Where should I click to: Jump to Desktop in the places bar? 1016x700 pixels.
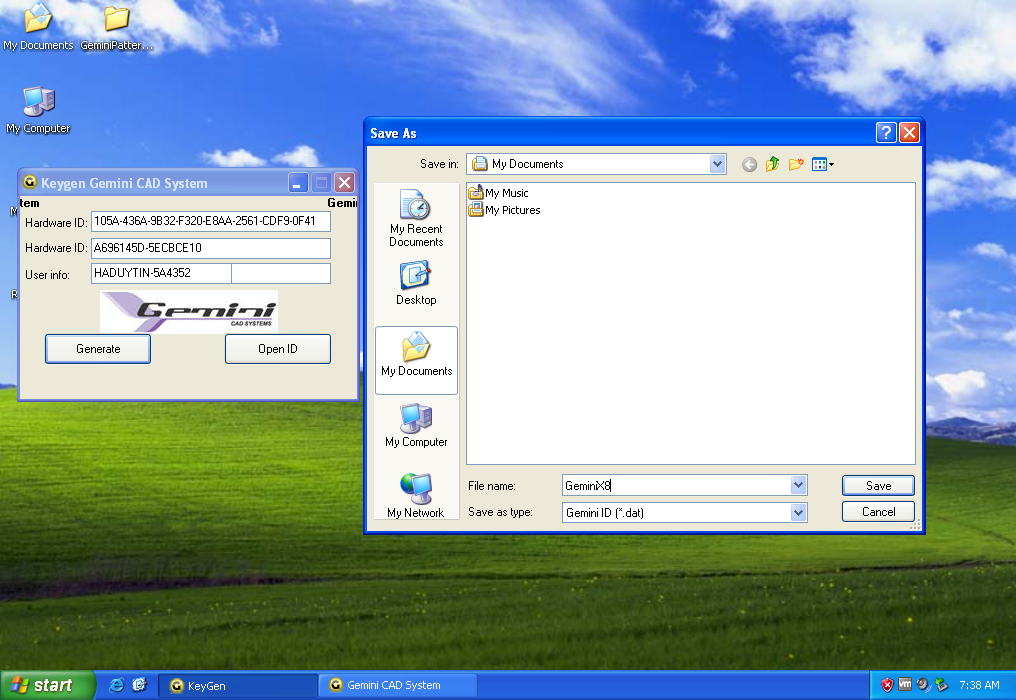416,284
